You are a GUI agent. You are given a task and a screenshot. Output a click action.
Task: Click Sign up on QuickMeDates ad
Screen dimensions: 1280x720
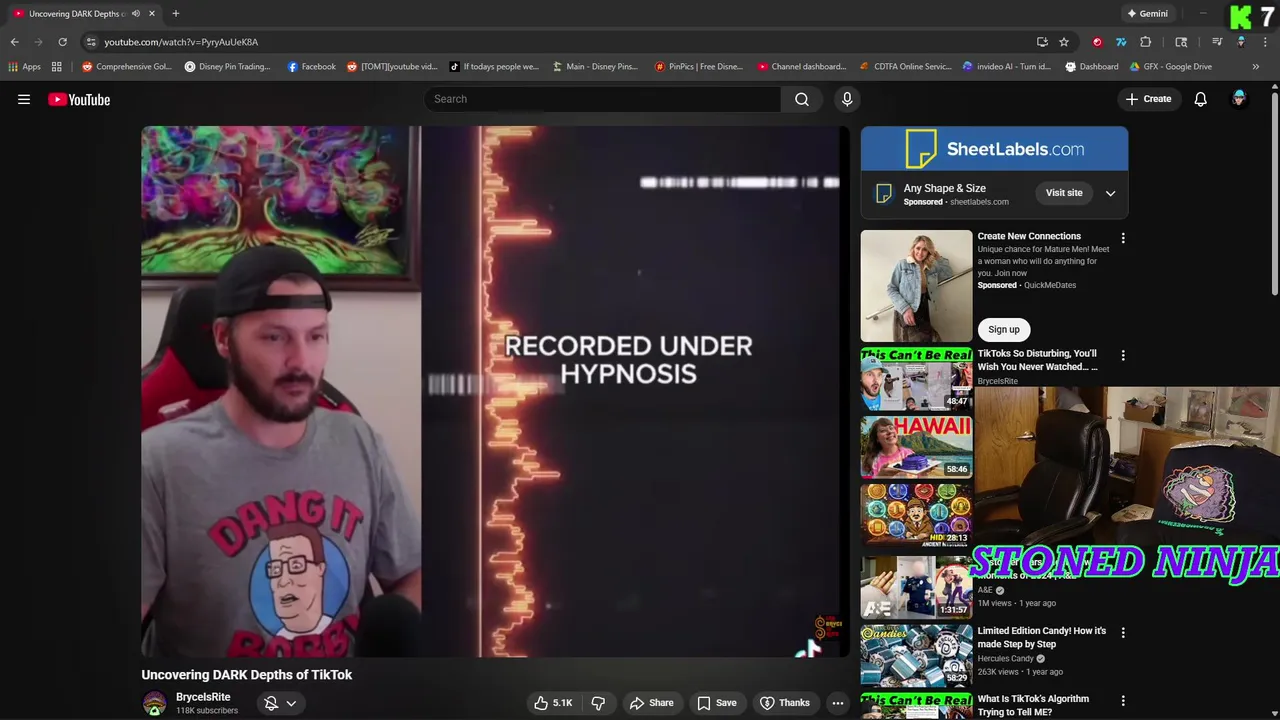click(1004, 330)
